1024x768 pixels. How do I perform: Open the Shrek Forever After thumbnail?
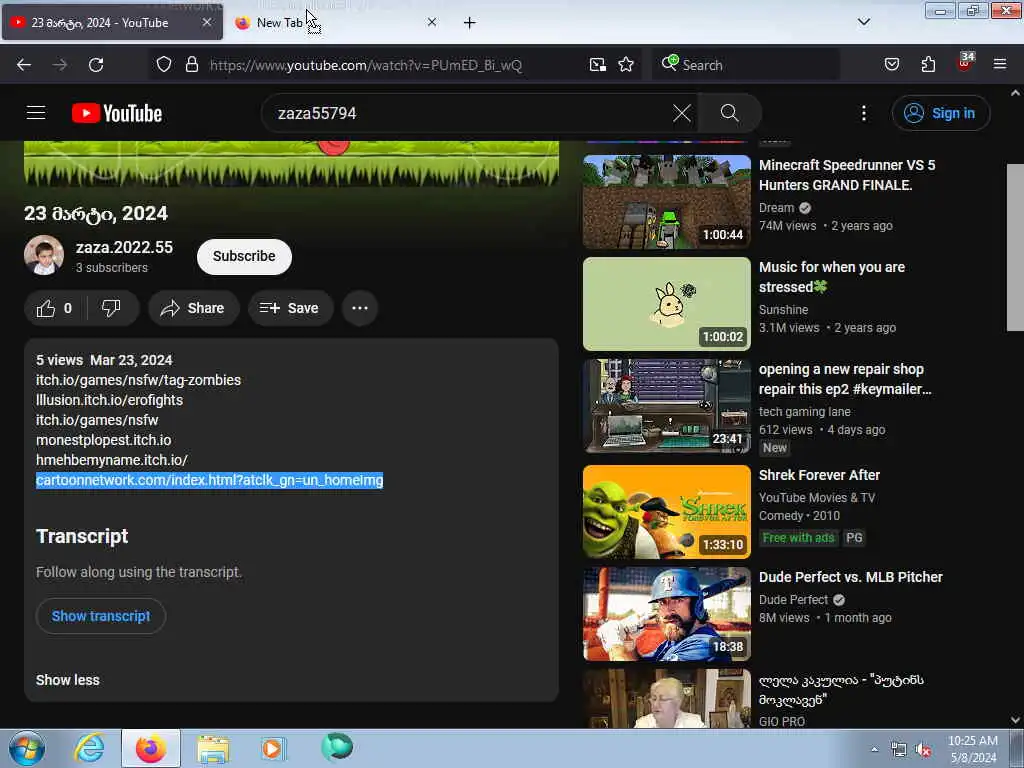pyautogui.click(x=667, y=512)
